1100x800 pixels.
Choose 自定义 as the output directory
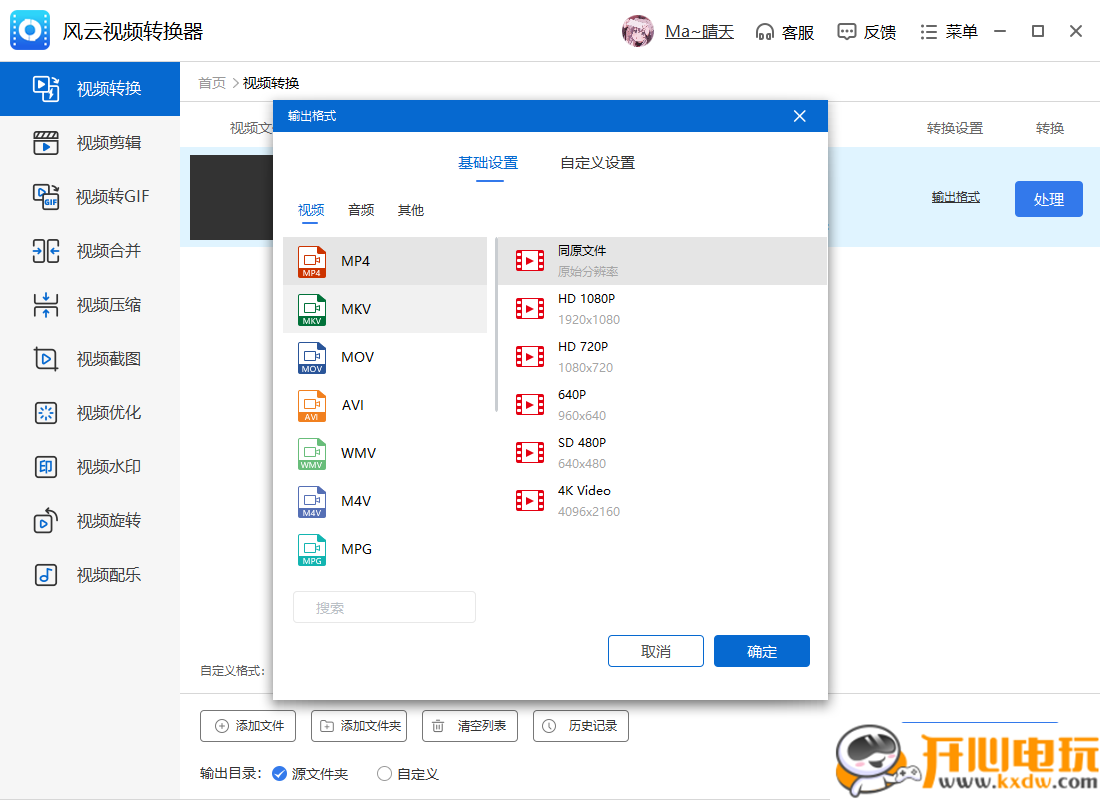coord(408,773)
